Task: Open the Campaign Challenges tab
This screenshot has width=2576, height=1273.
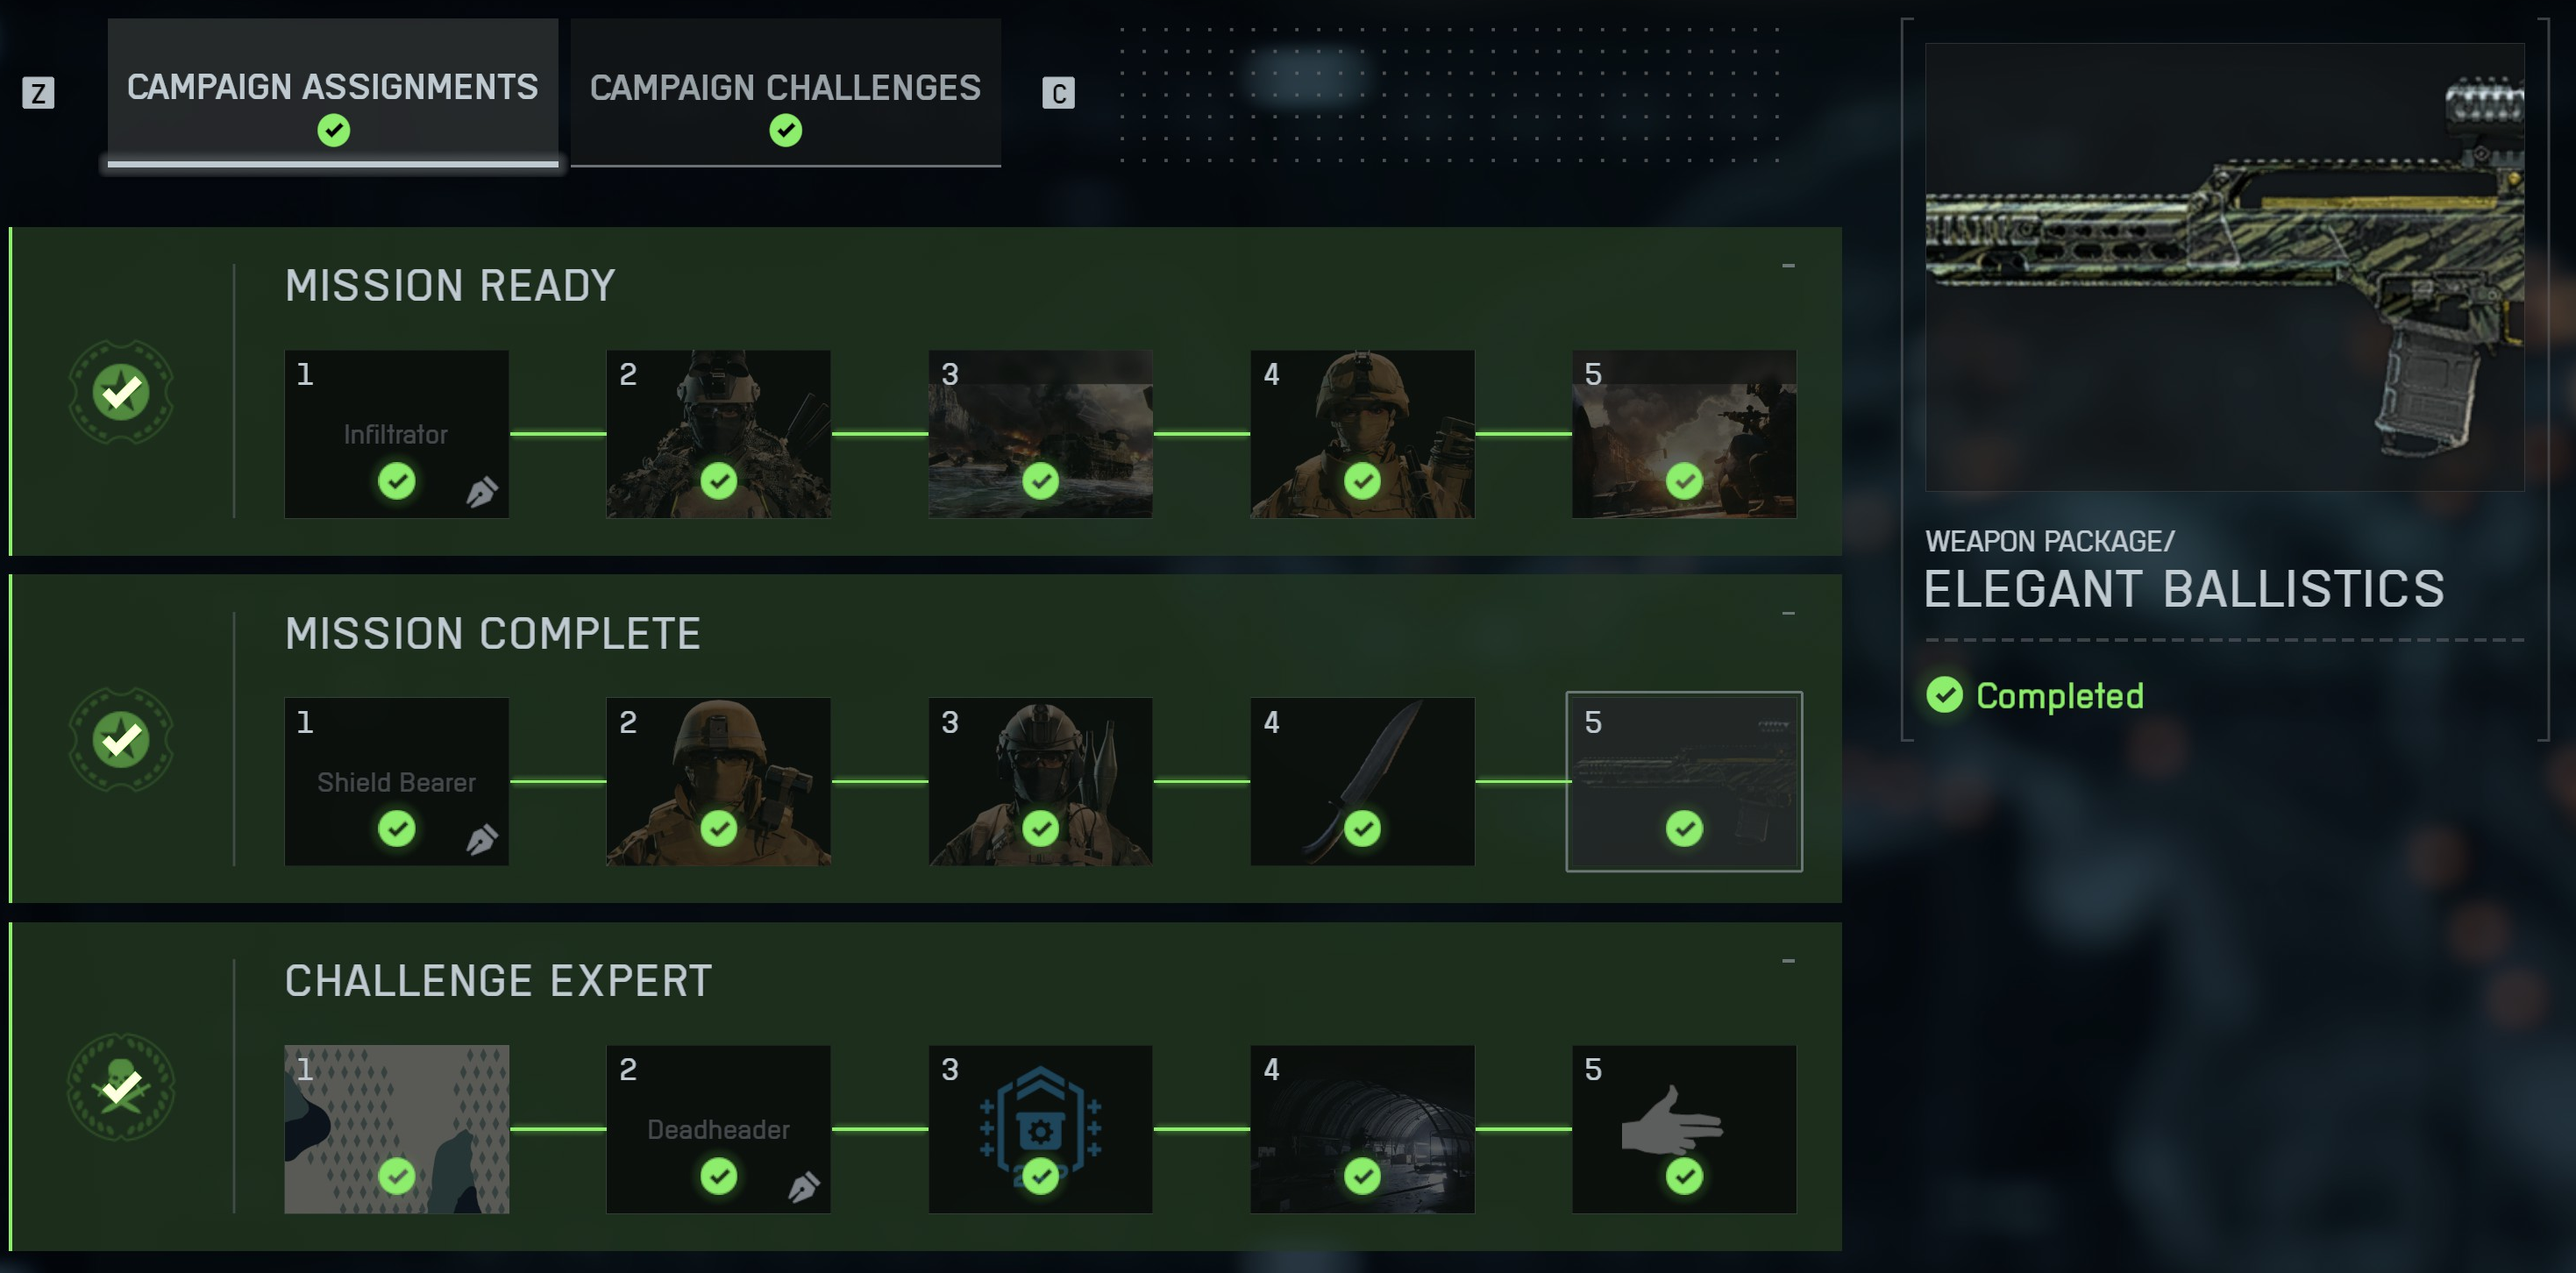Action: (x=785, y=92)
